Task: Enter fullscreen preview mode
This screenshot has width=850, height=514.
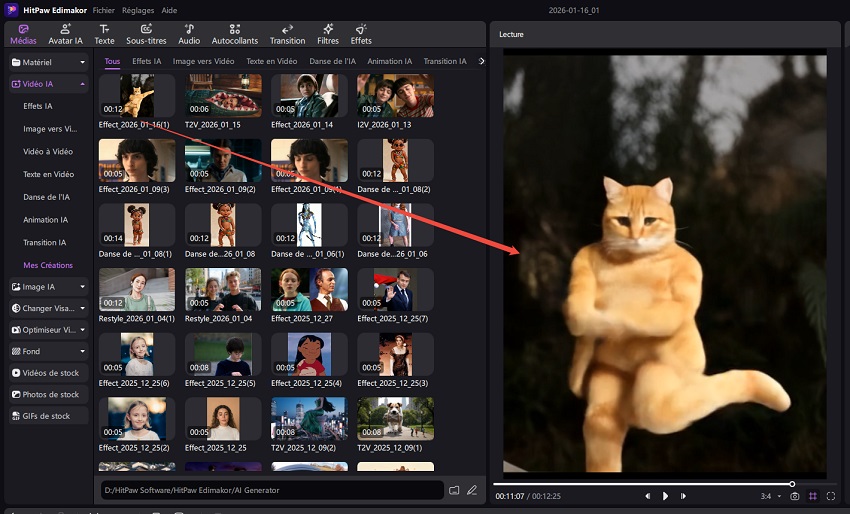Action: coord(830,496)
